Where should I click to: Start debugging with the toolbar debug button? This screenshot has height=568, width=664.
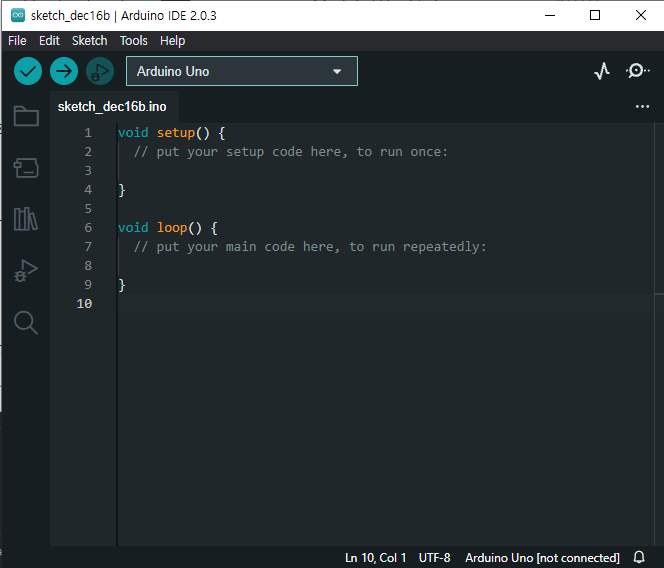[100, 71]
